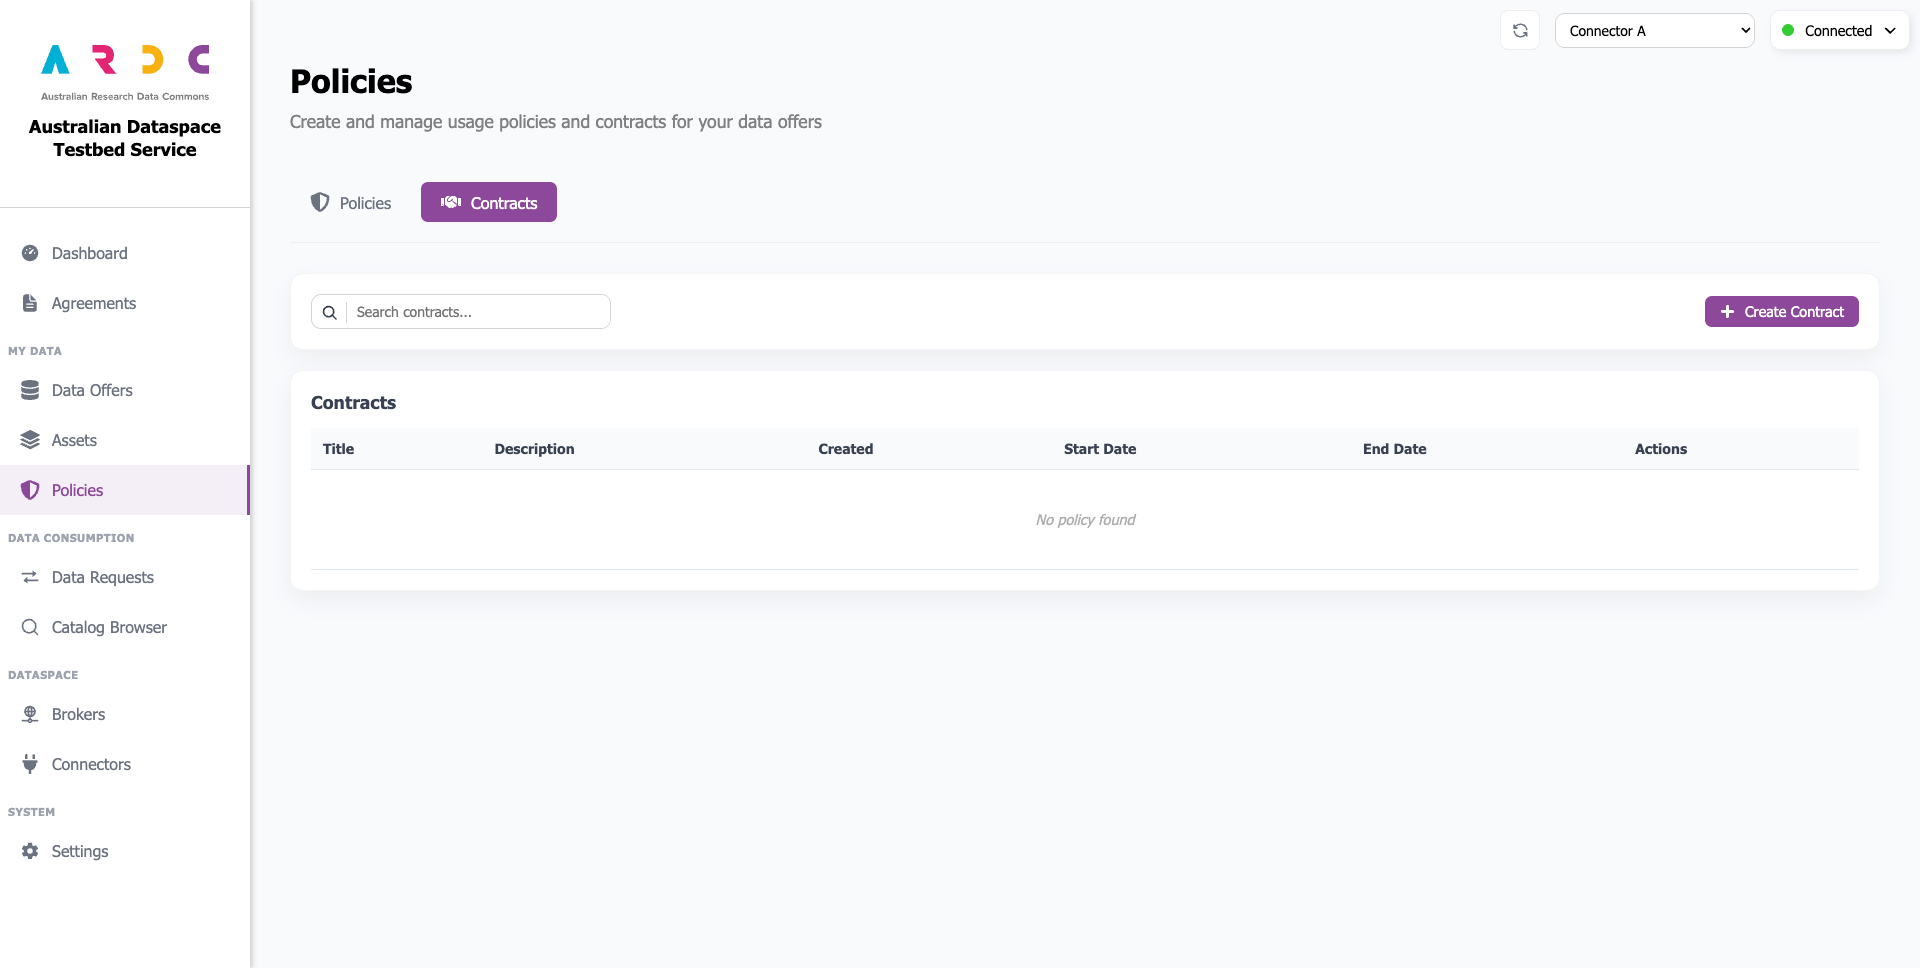
Task: Click the MY DATA section label
Action: pos(35,351)
